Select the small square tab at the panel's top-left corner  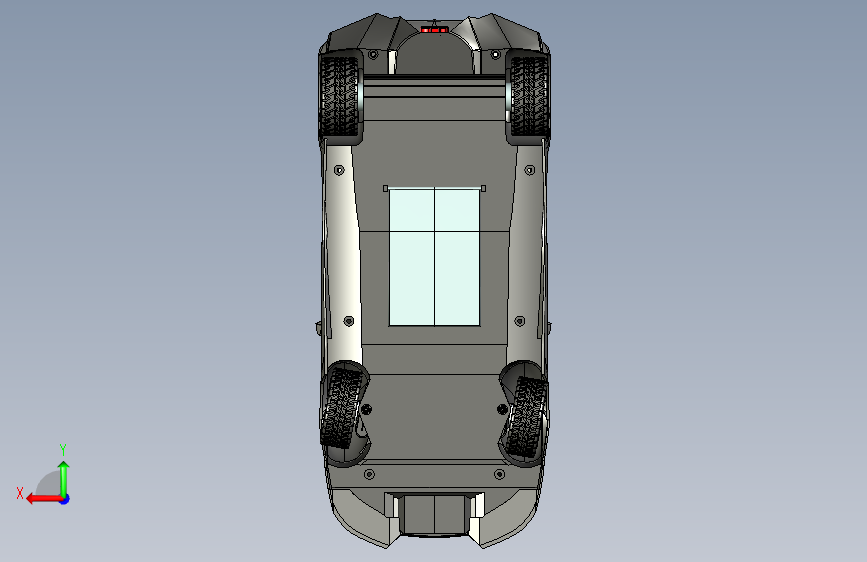pos(385,189)
